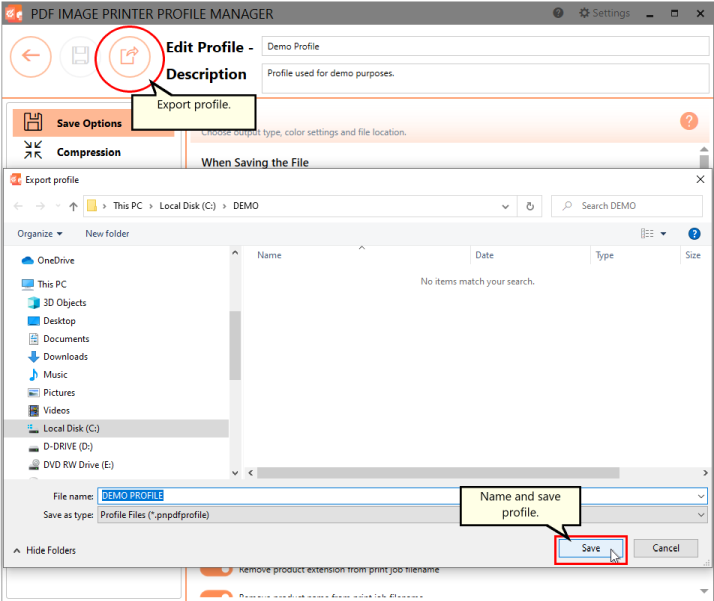Click the Save button

(x=591, y=549)
